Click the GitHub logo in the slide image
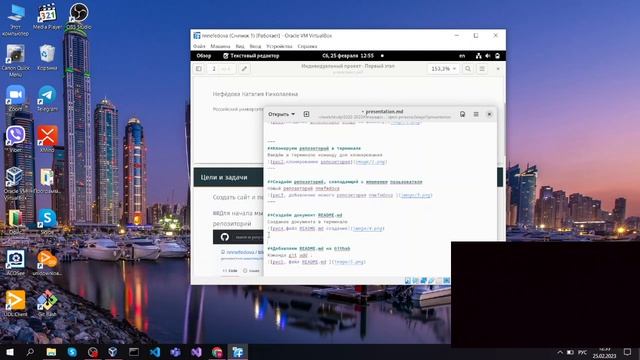Viewport: 640px width, 360px height. (224, 237)
